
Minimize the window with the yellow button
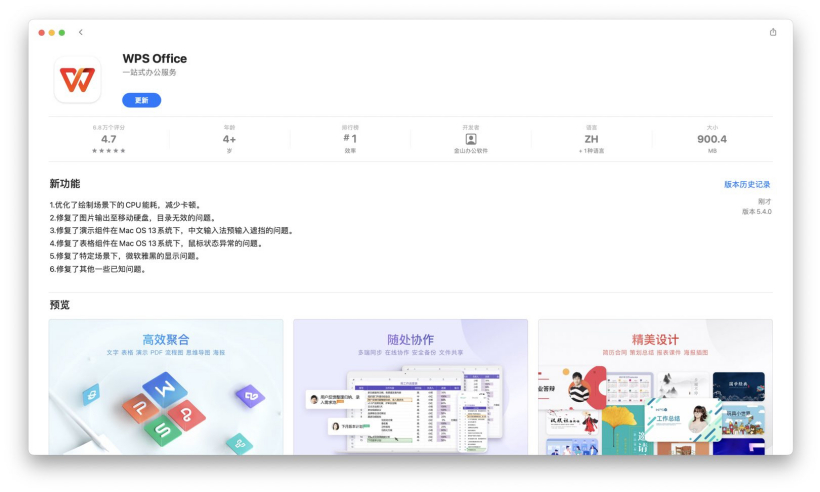click(x=52, y=32)
